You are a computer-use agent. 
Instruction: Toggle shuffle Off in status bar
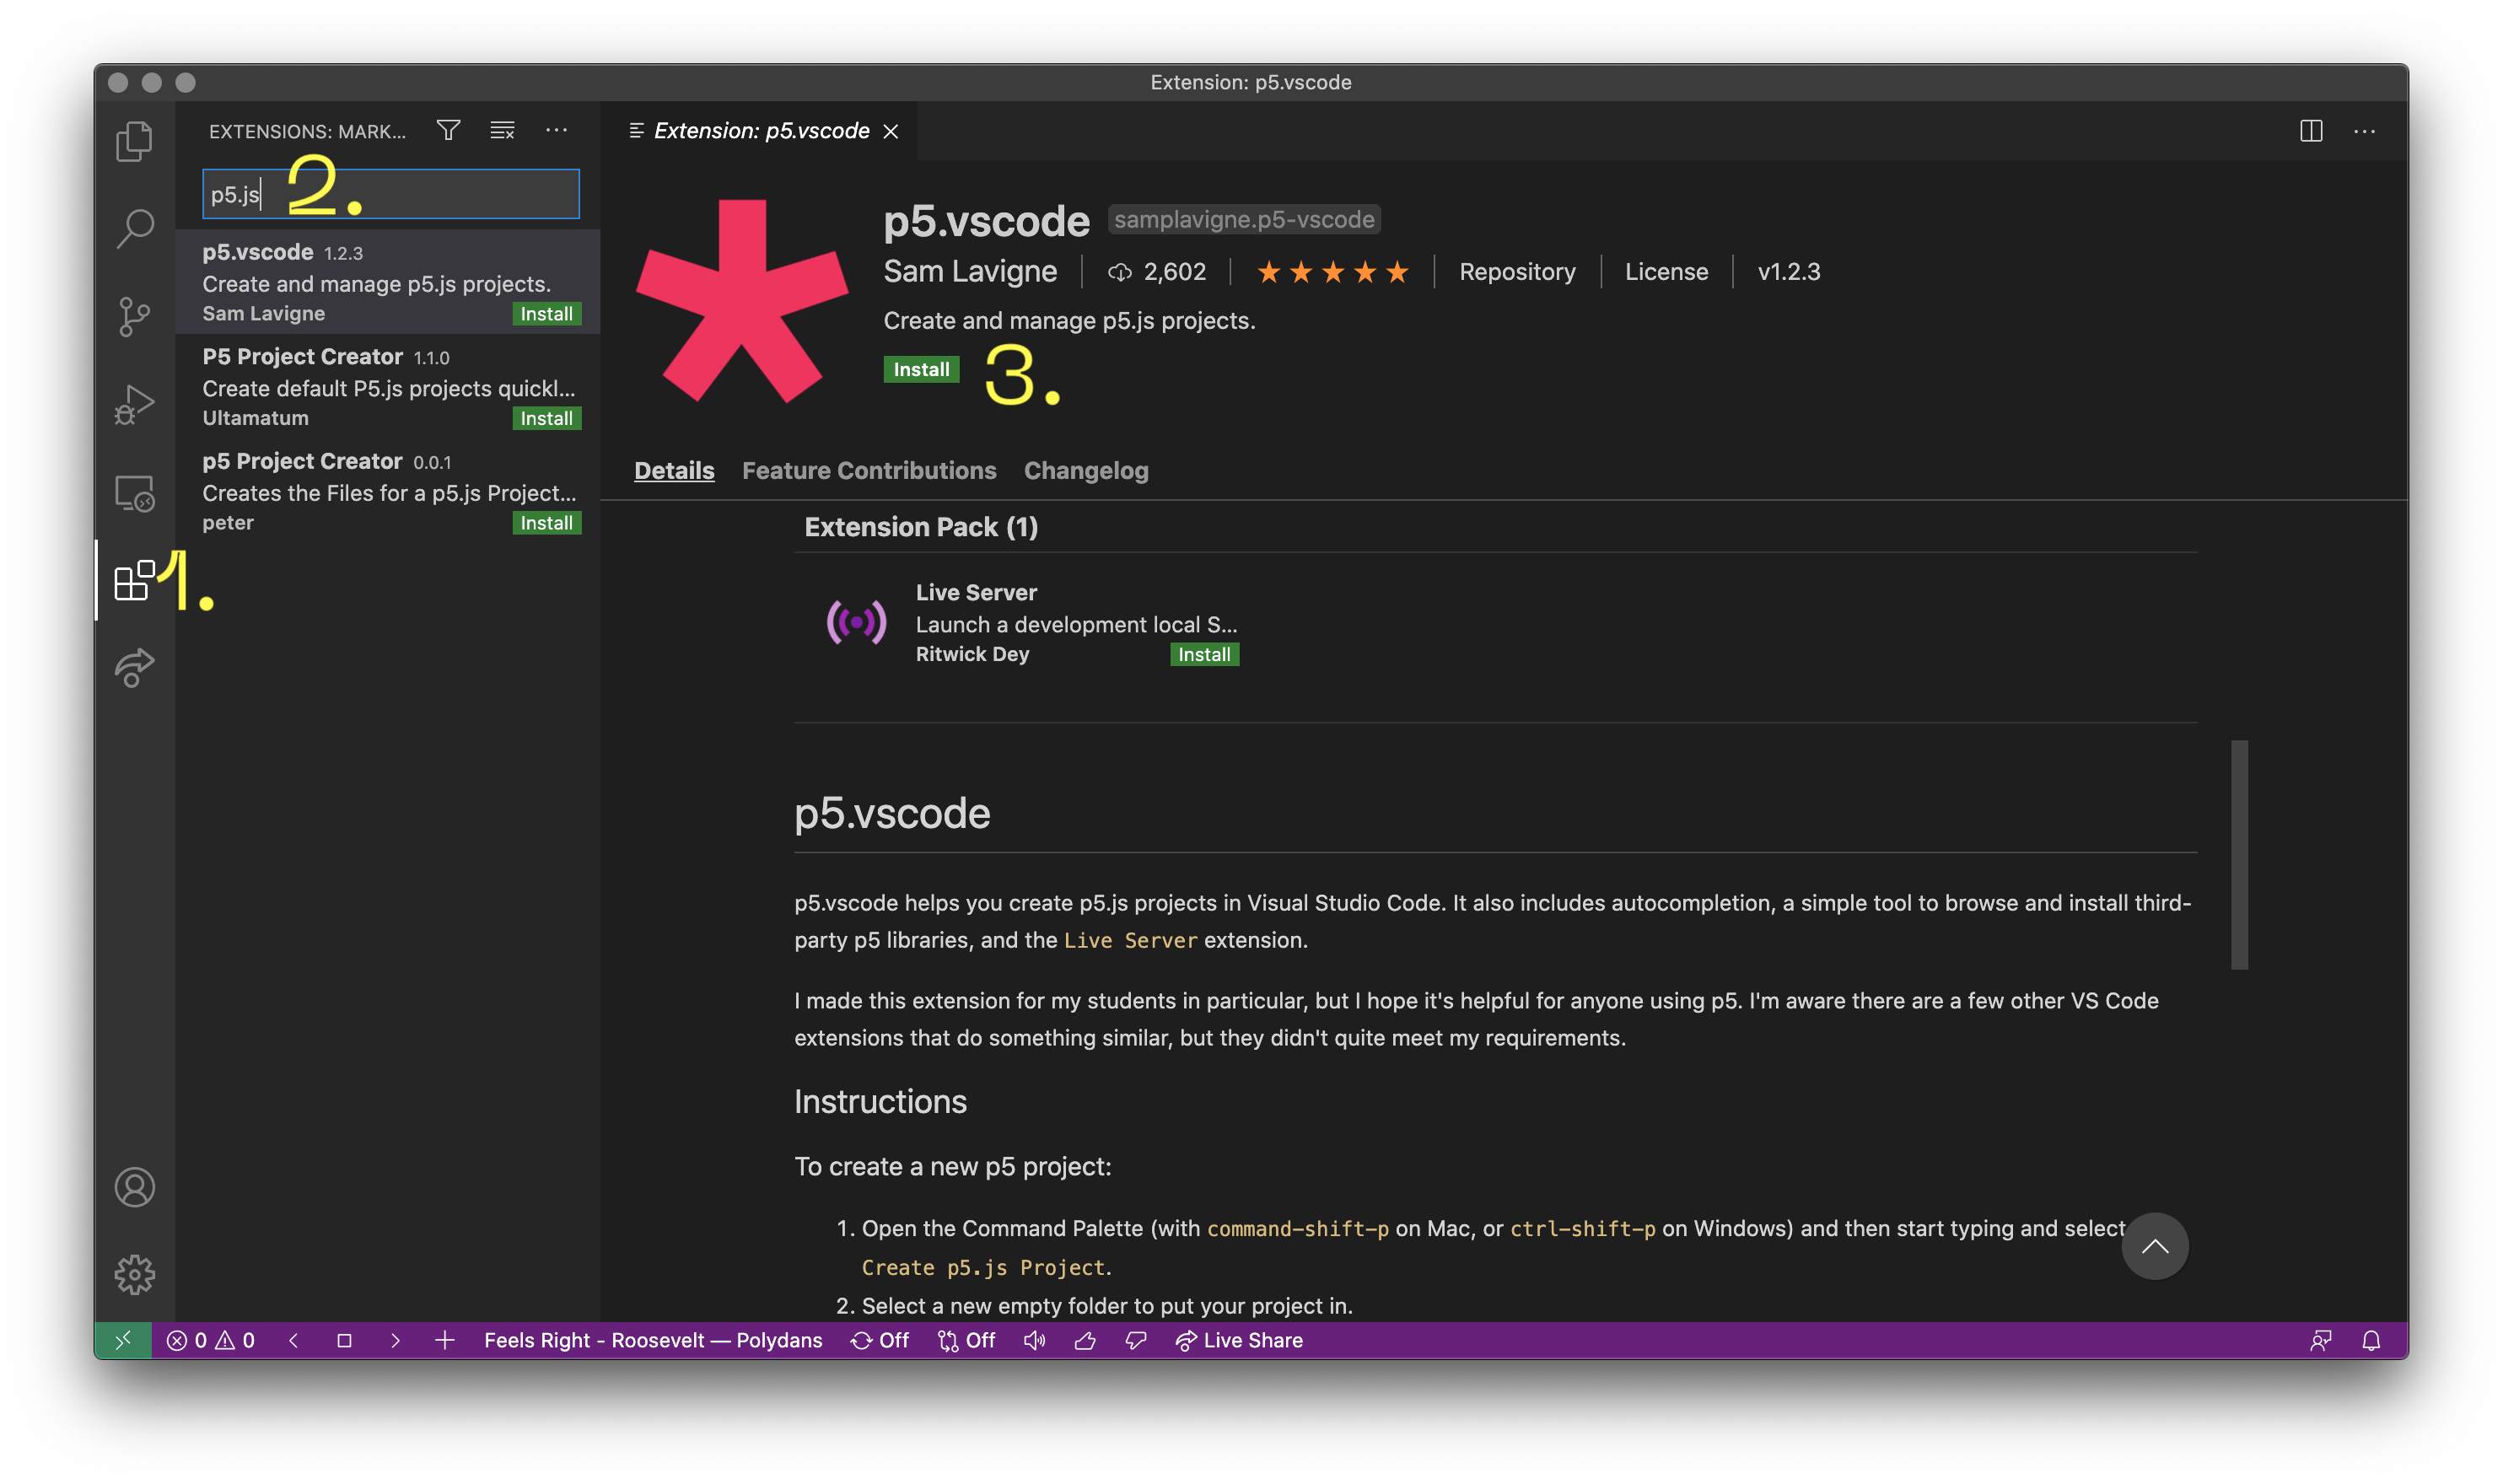(966, 1340)
